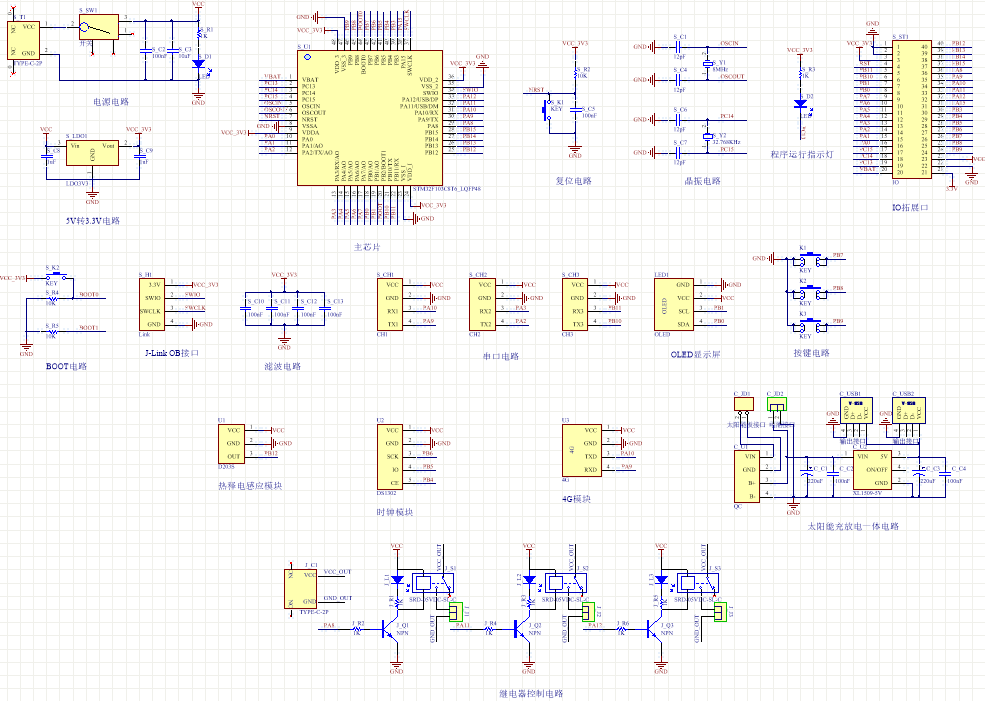Select the STM32F103C8T6 main chip body
This screenshot has height=701, width=985.
[369, 118]
